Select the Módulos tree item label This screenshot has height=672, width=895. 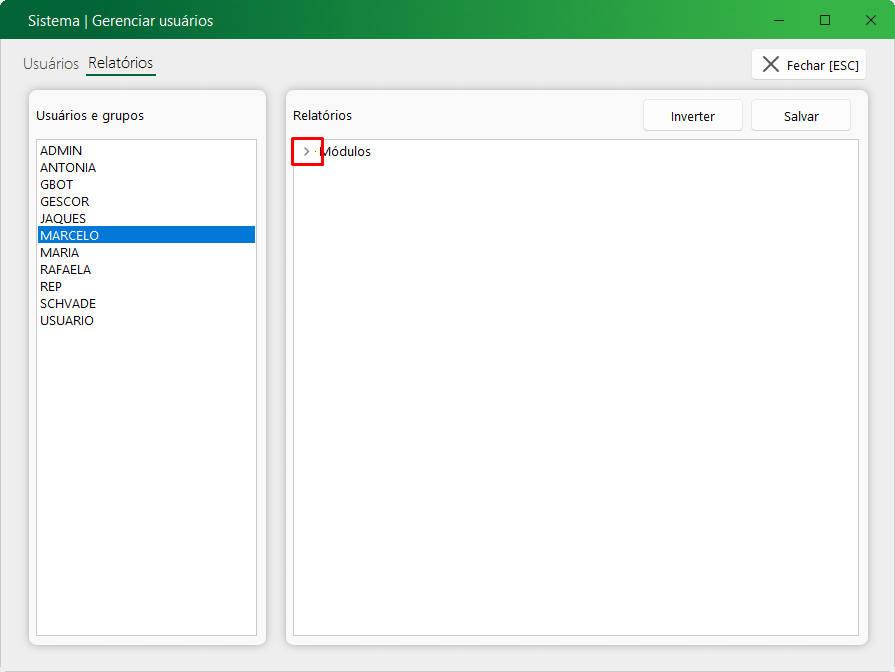345,152
